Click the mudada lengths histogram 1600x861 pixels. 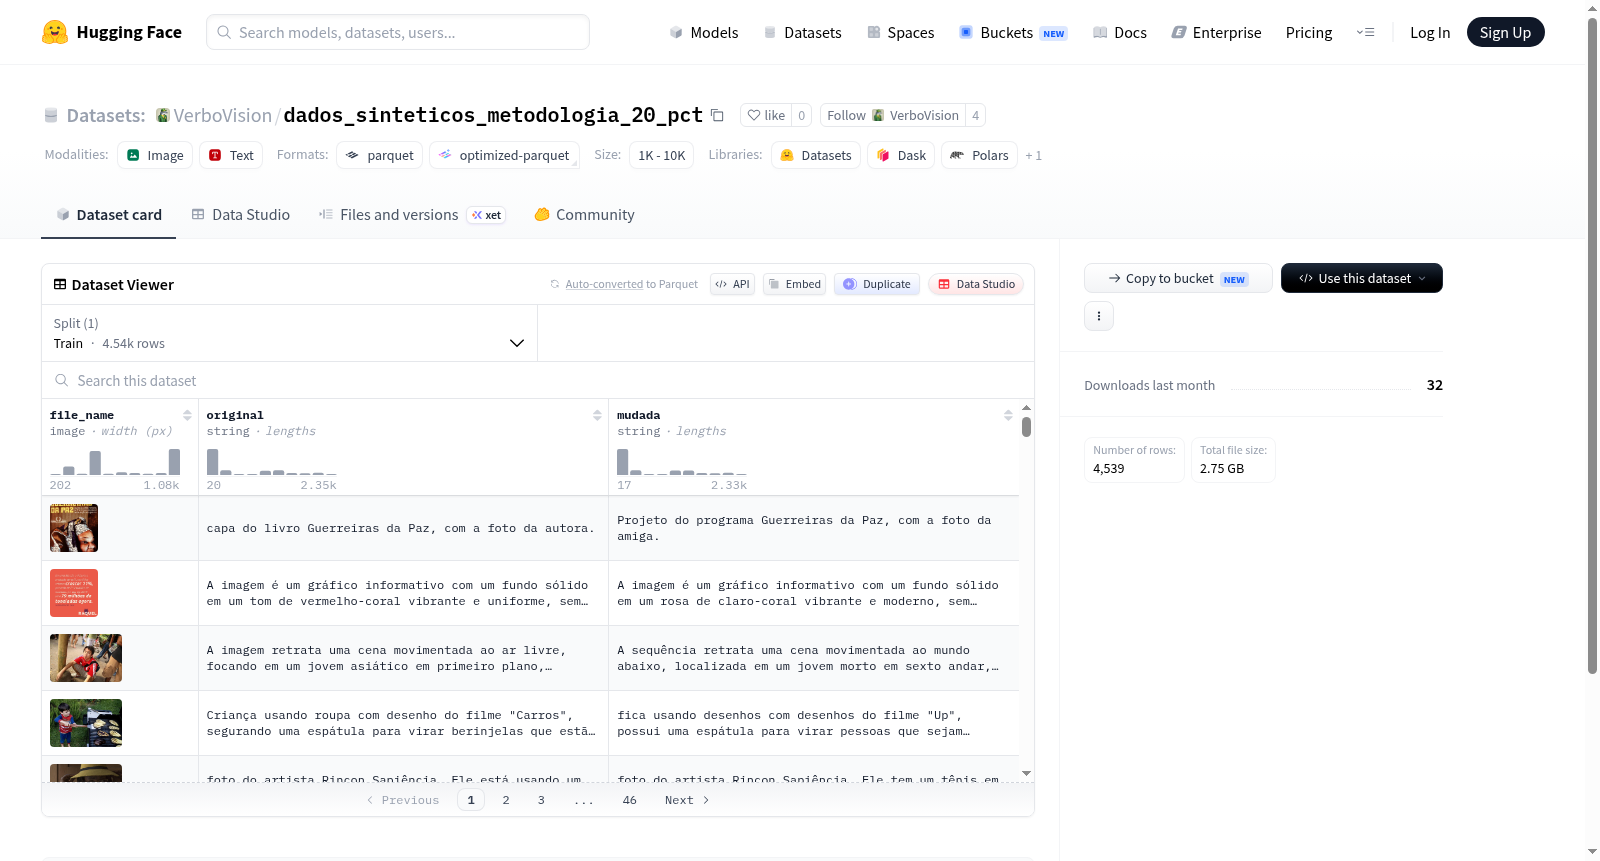point(682,461)
